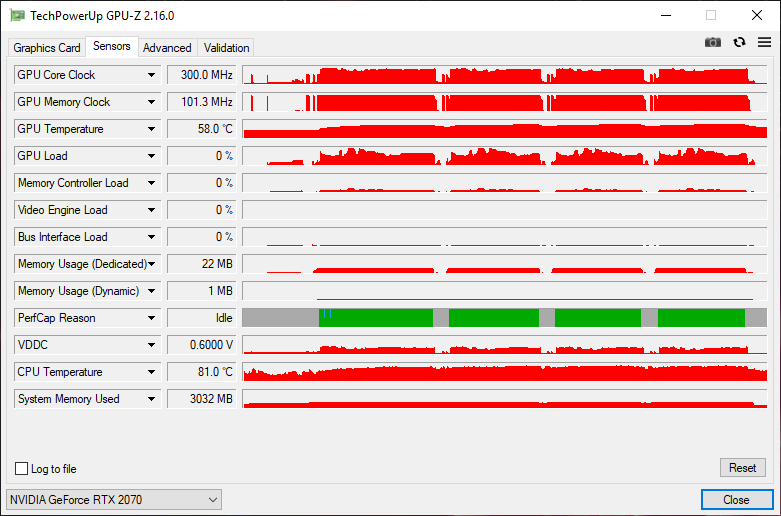This screenshot has height=516, width=781.
Task: Open the NVIDIA GeForce RTX 2070 selector
Action: pyautogui.click(x=114, y=500)
